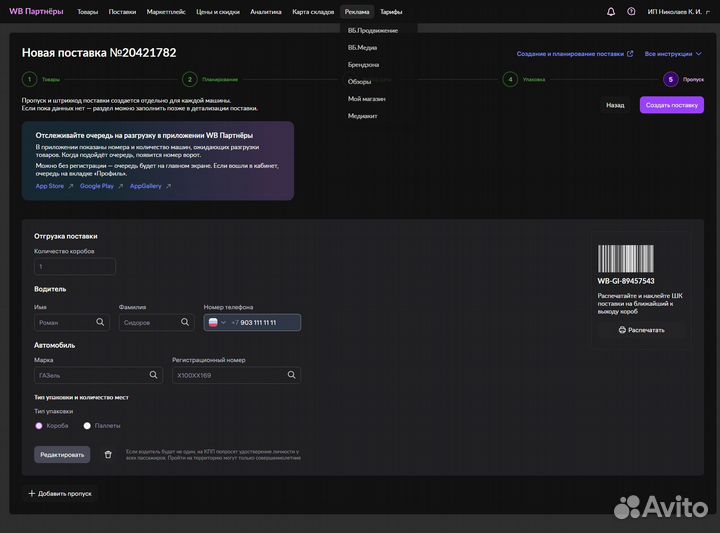Open the notifications bell
The width and height of the screenshot is (720, 533).
(611, 12)
